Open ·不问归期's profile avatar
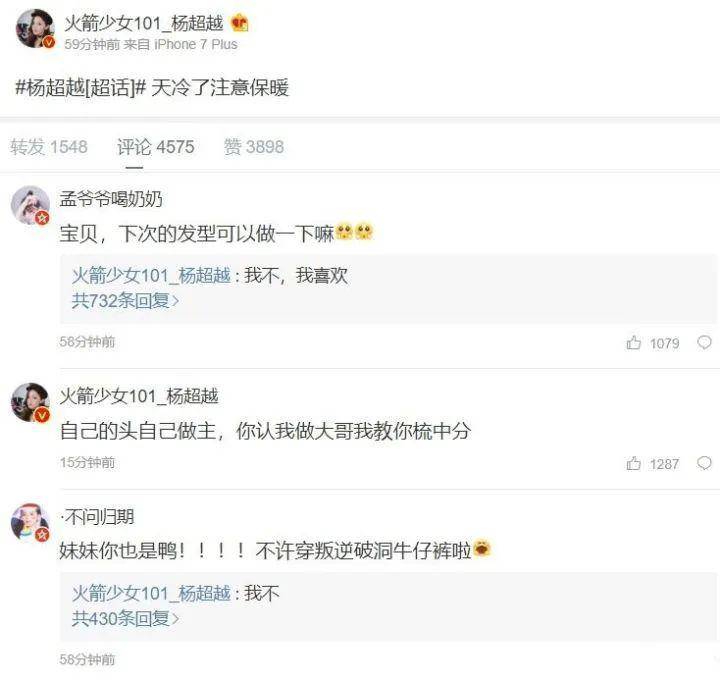720x681 pixels. 30,523
